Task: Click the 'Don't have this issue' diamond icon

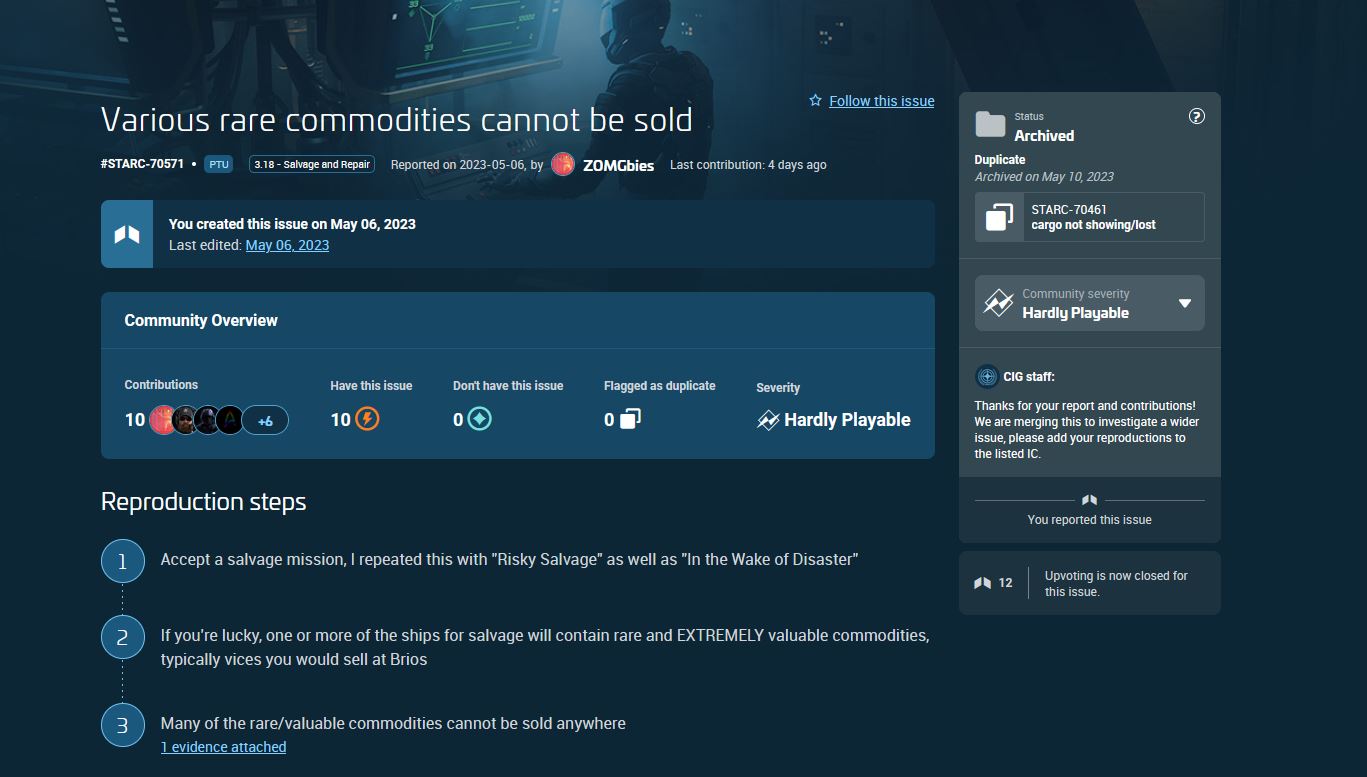Action: [x=480, y=419]
